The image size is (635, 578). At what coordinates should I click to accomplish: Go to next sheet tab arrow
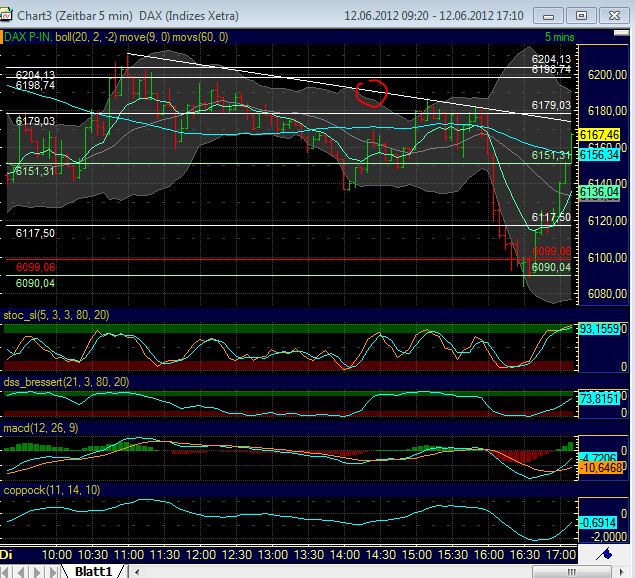(37, 572)
